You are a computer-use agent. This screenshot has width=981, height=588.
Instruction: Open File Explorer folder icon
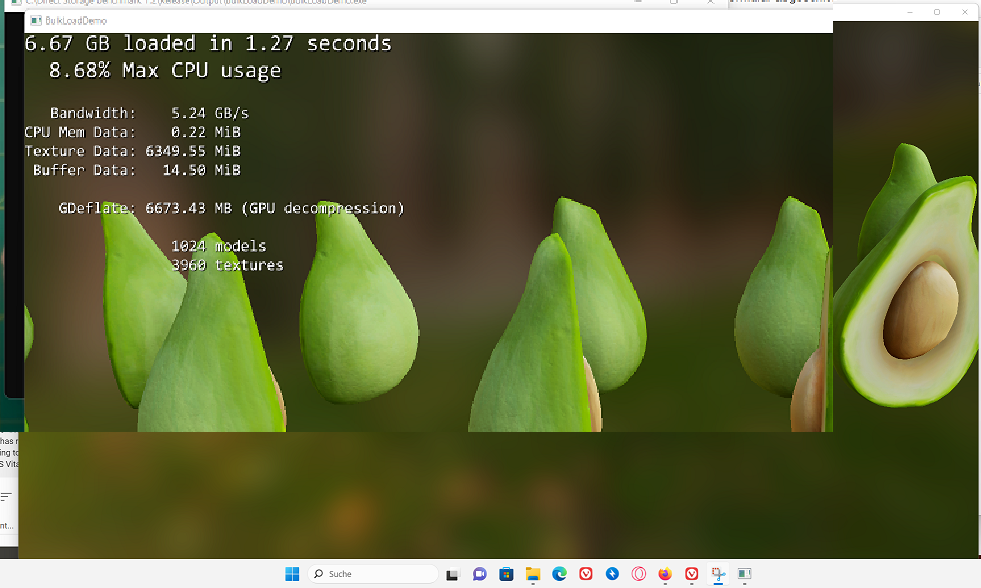[533, 574]
